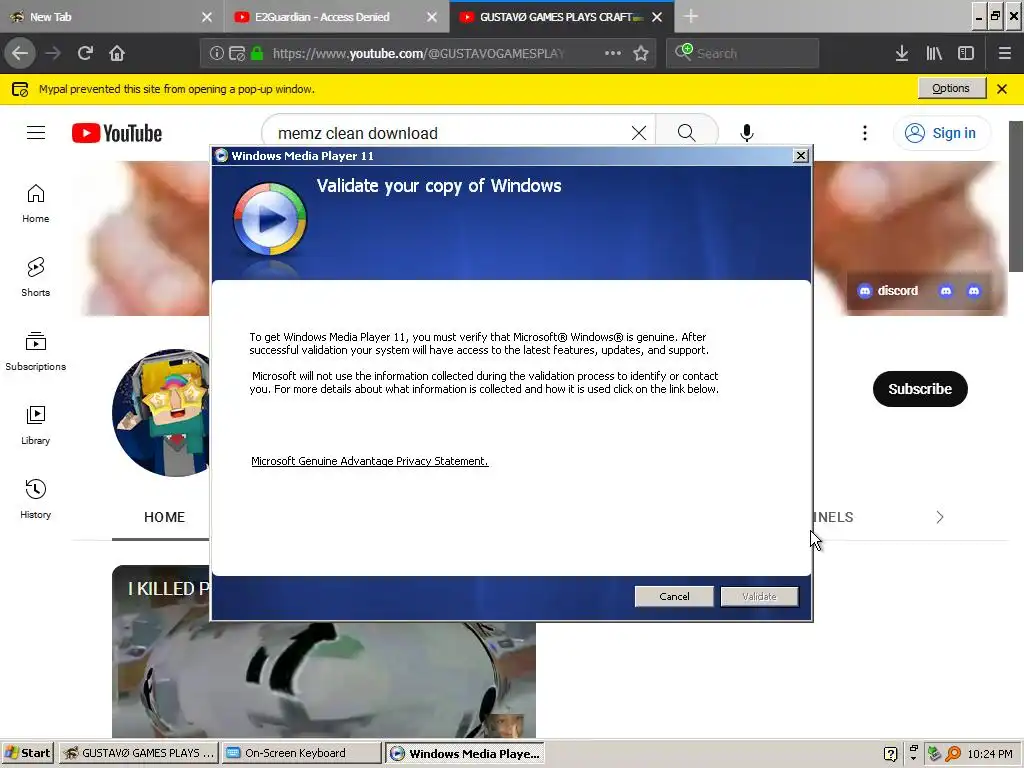This screenshot has width=1024, height=768.
Task: Open the I KILLED video thumbnail
Action: point(323,679)
